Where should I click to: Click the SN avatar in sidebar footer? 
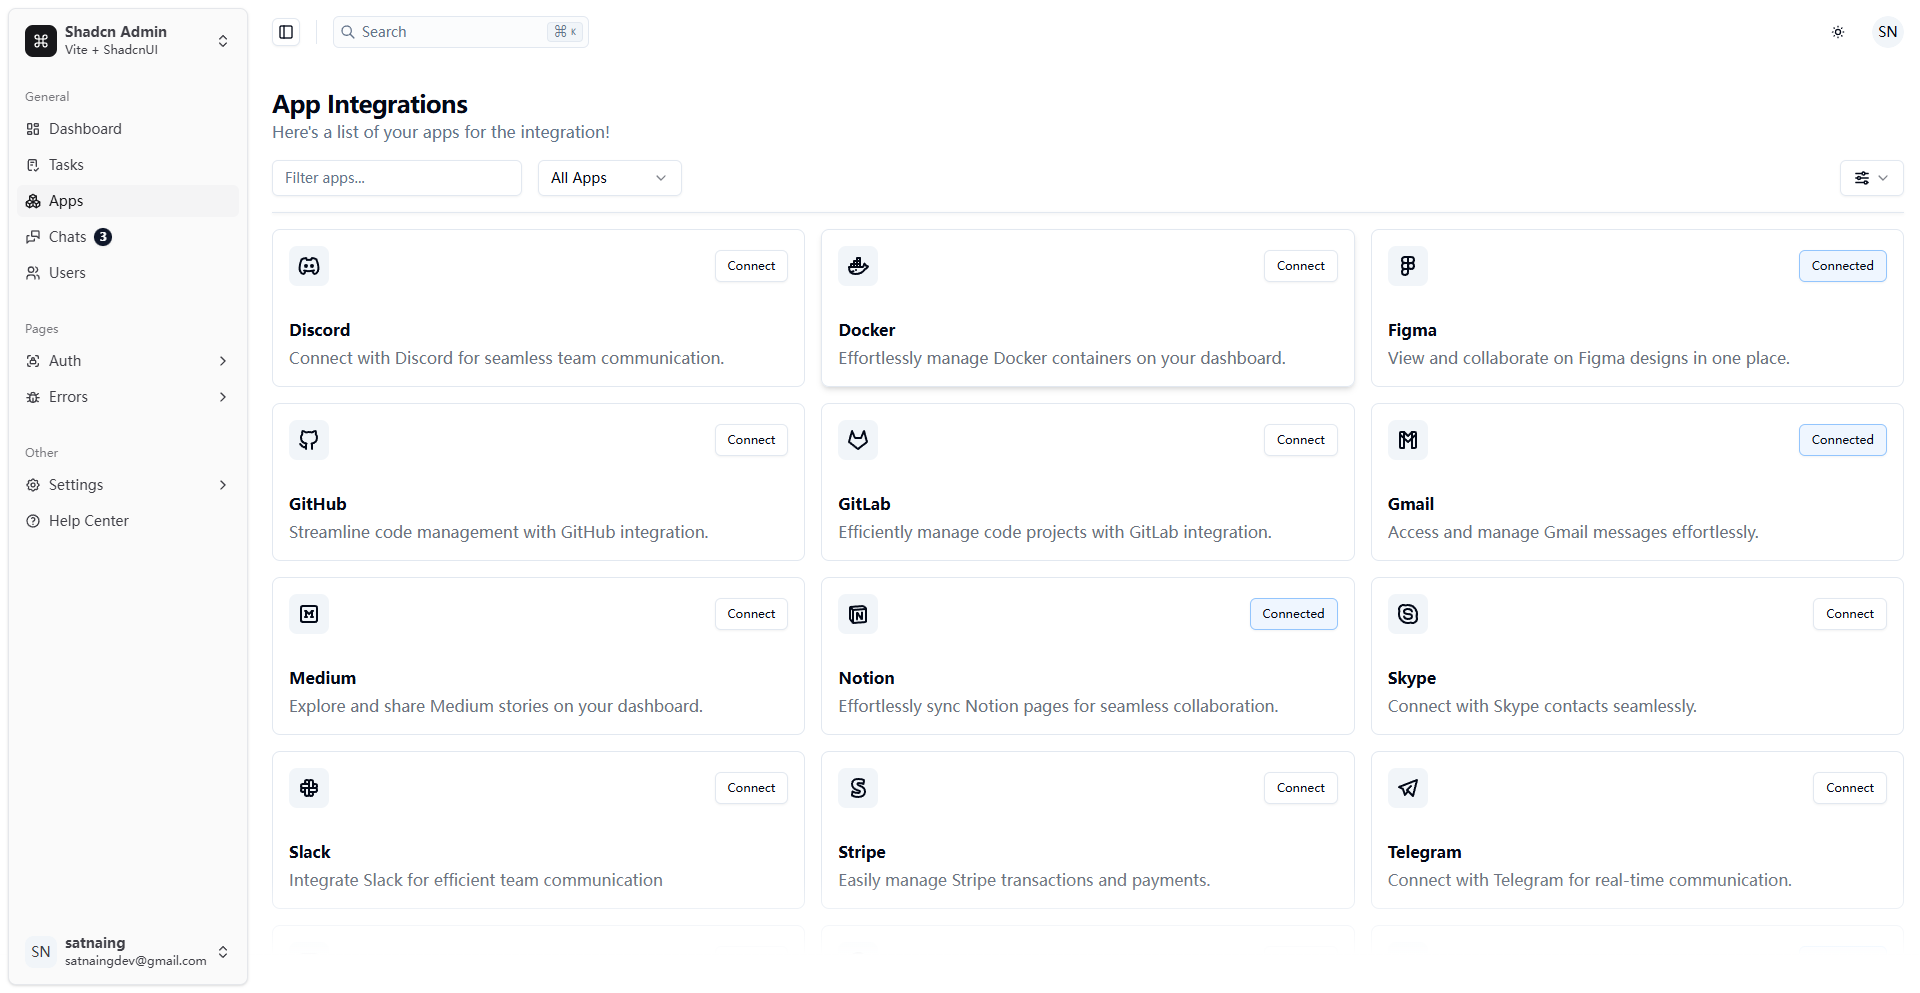tap(41, 951)
